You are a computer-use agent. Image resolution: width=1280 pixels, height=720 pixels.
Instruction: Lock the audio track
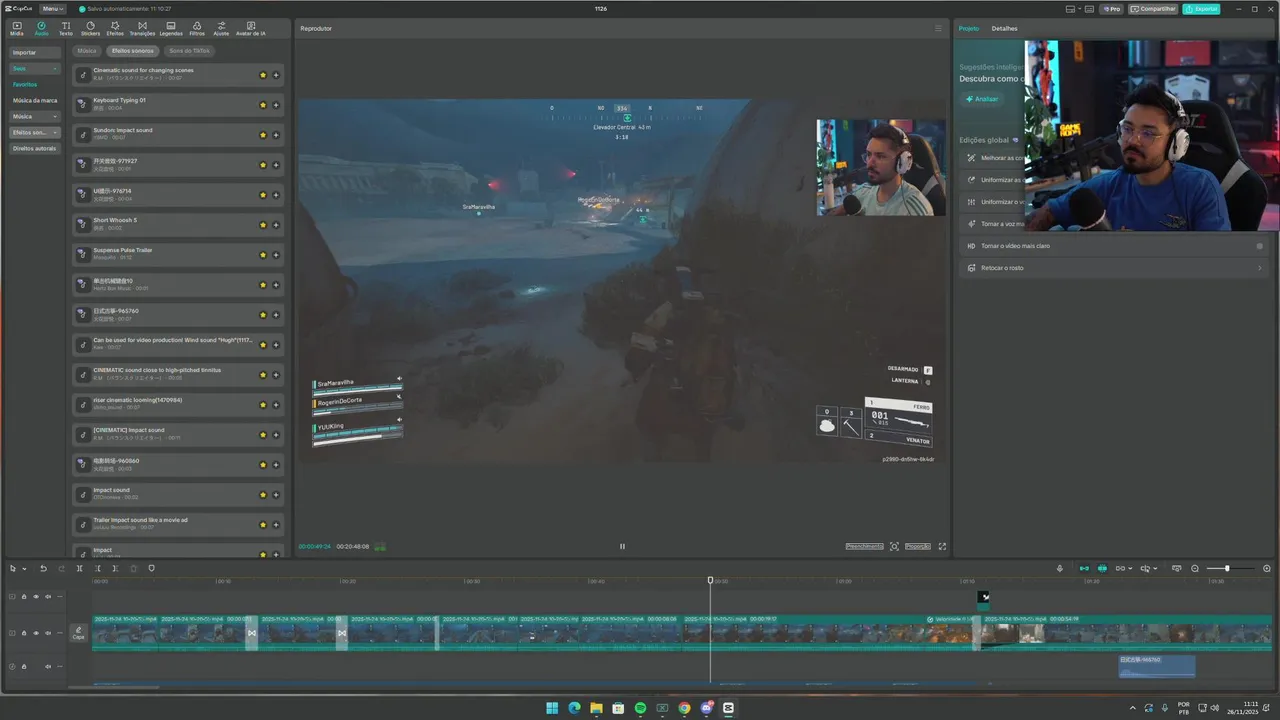[23, 666]
